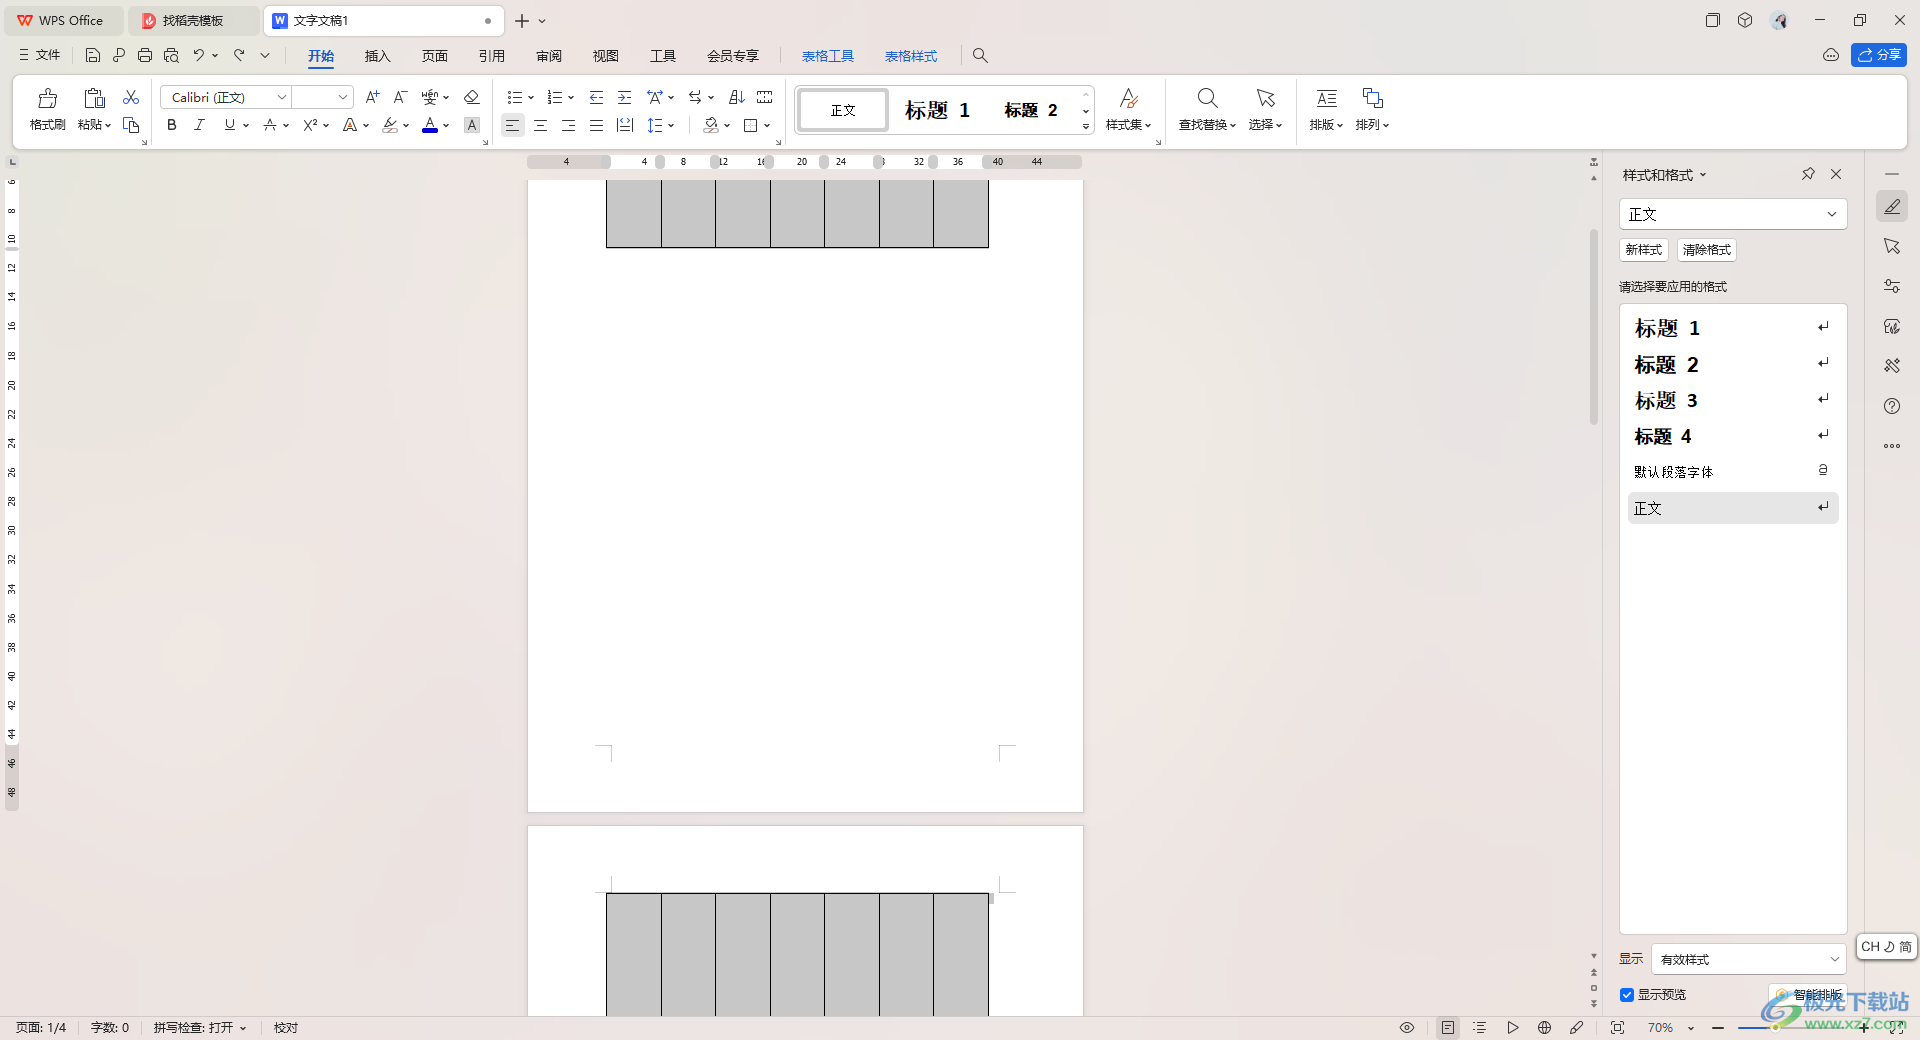
Task: Center align the paragraph
Action: [x=540, y=125]
